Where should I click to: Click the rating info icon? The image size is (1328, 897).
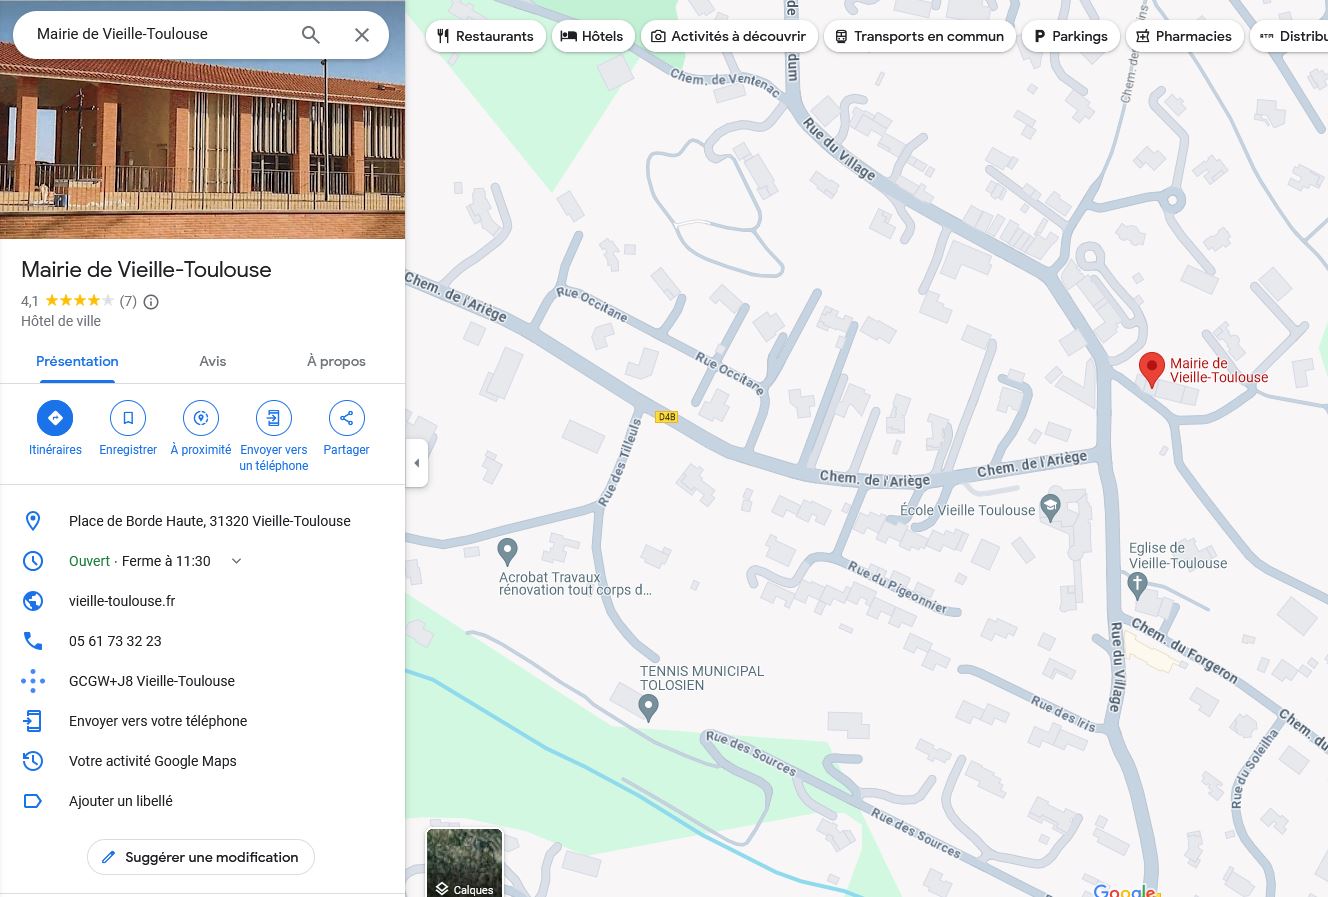coord(151,301)
